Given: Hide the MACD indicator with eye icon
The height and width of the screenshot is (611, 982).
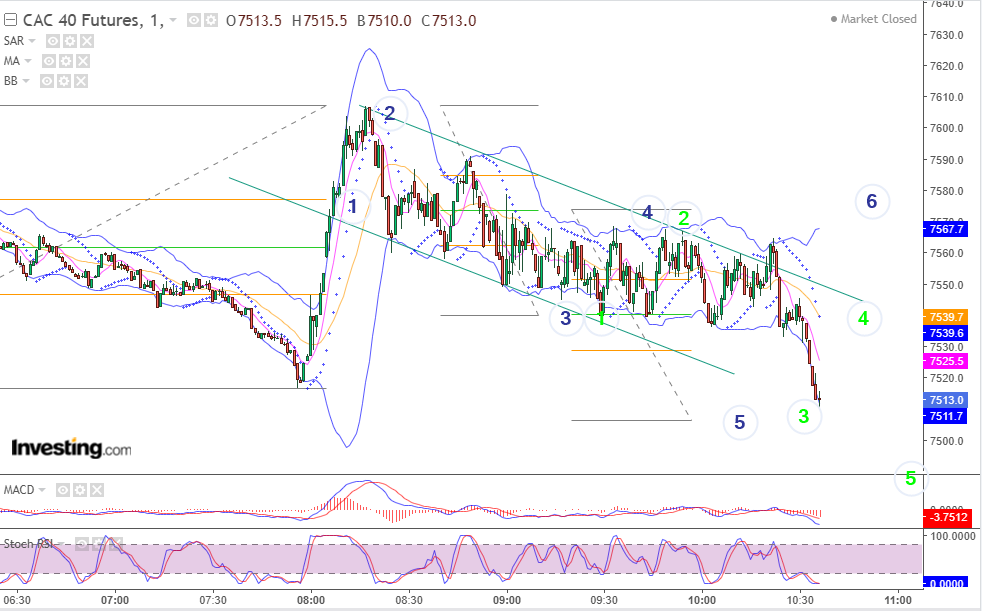Looking at the screenshot, I should coord(63,490).
